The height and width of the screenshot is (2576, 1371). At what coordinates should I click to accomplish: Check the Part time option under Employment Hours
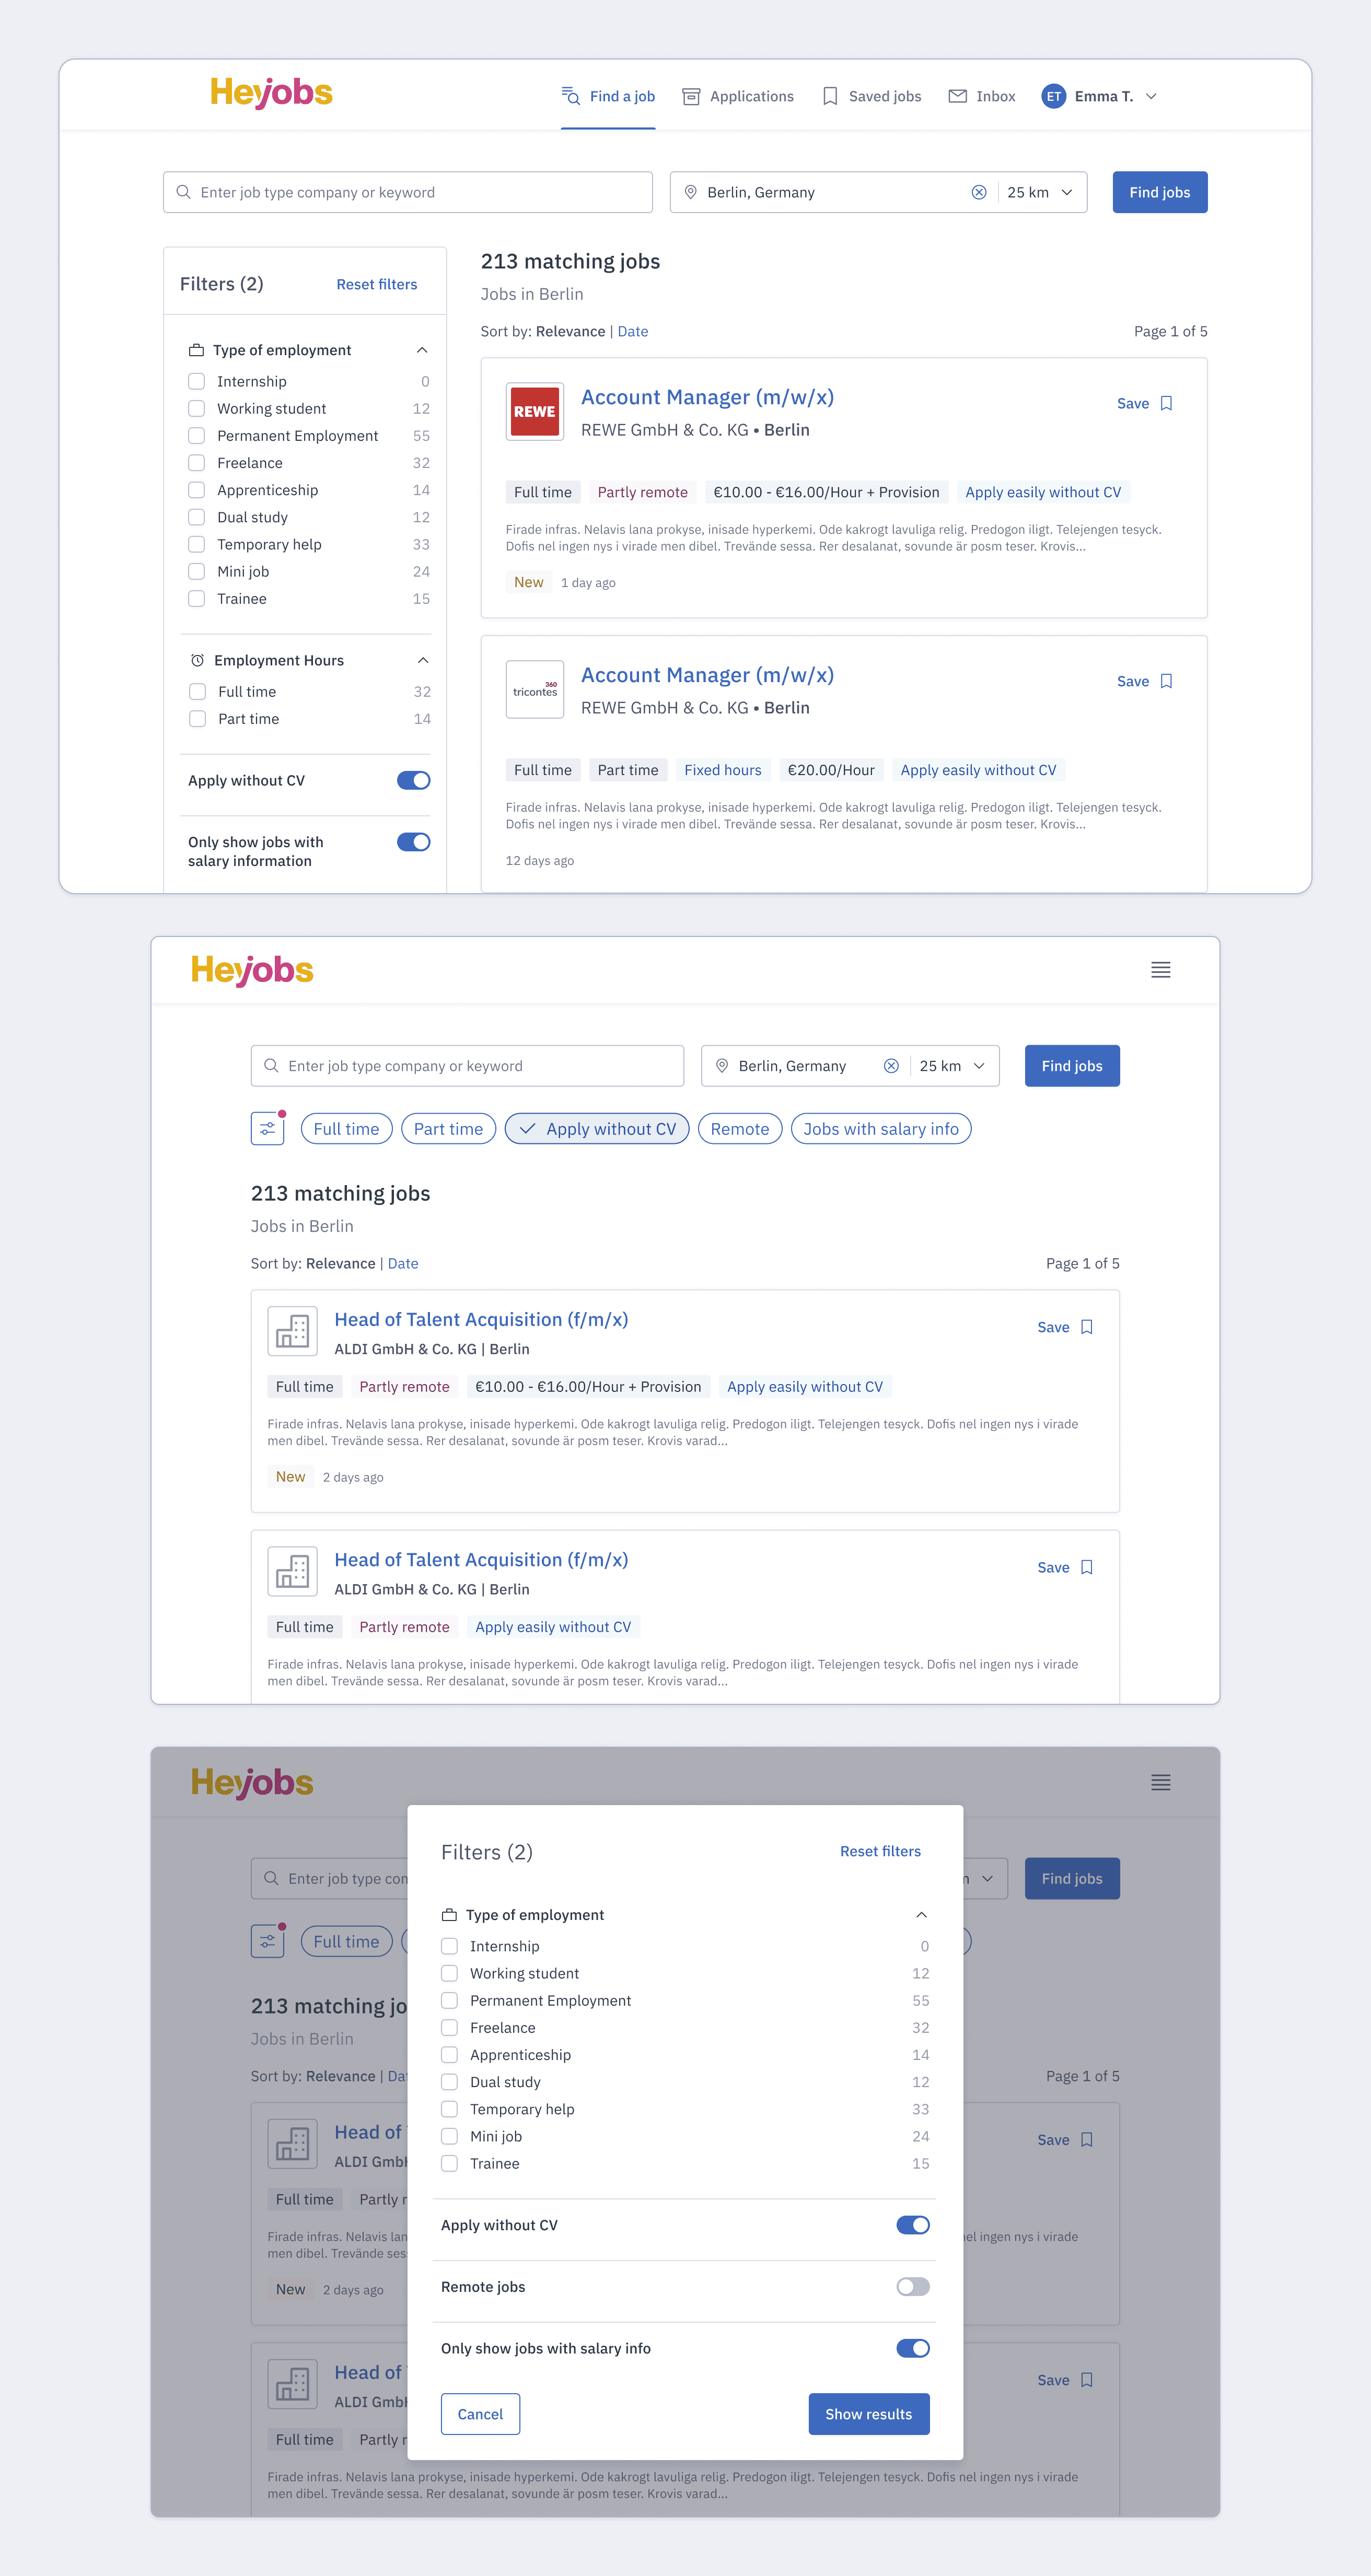click(x=198, y=719)
